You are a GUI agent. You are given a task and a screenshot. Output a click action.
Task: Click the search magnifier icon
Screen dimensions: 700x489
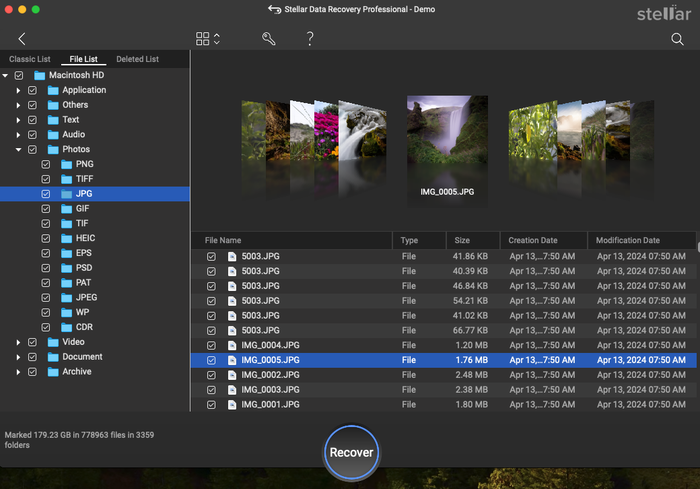pyautogui.click(x=677, y=39)
